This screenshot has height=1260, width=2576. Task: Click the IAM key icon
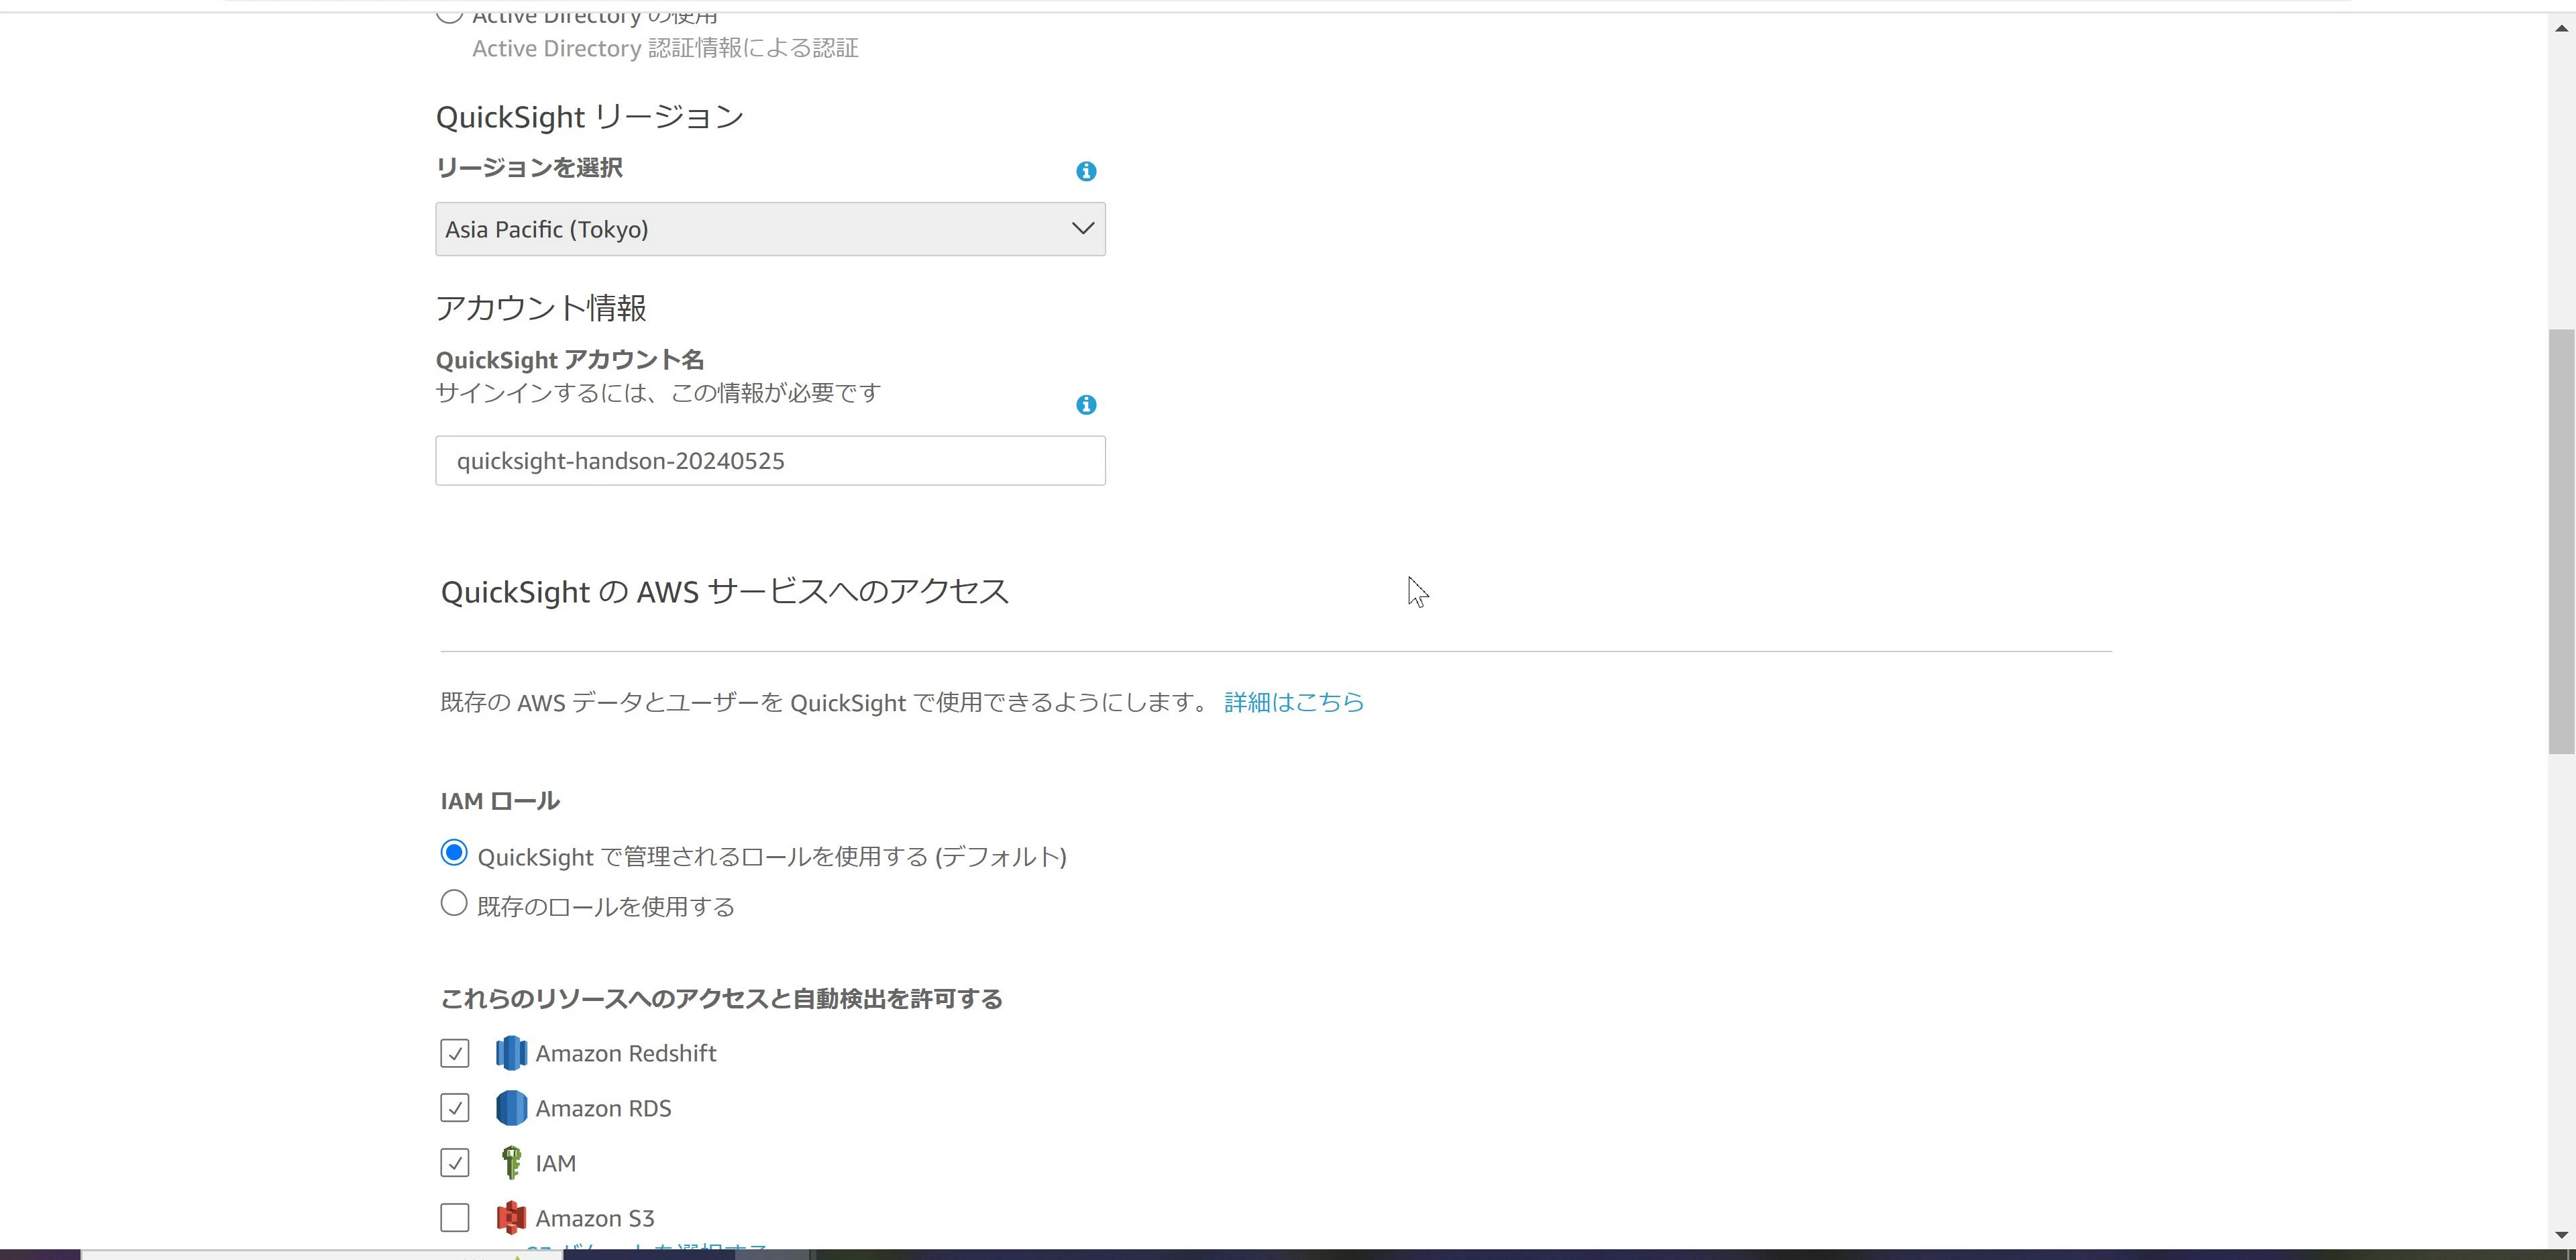point(511,1163)
